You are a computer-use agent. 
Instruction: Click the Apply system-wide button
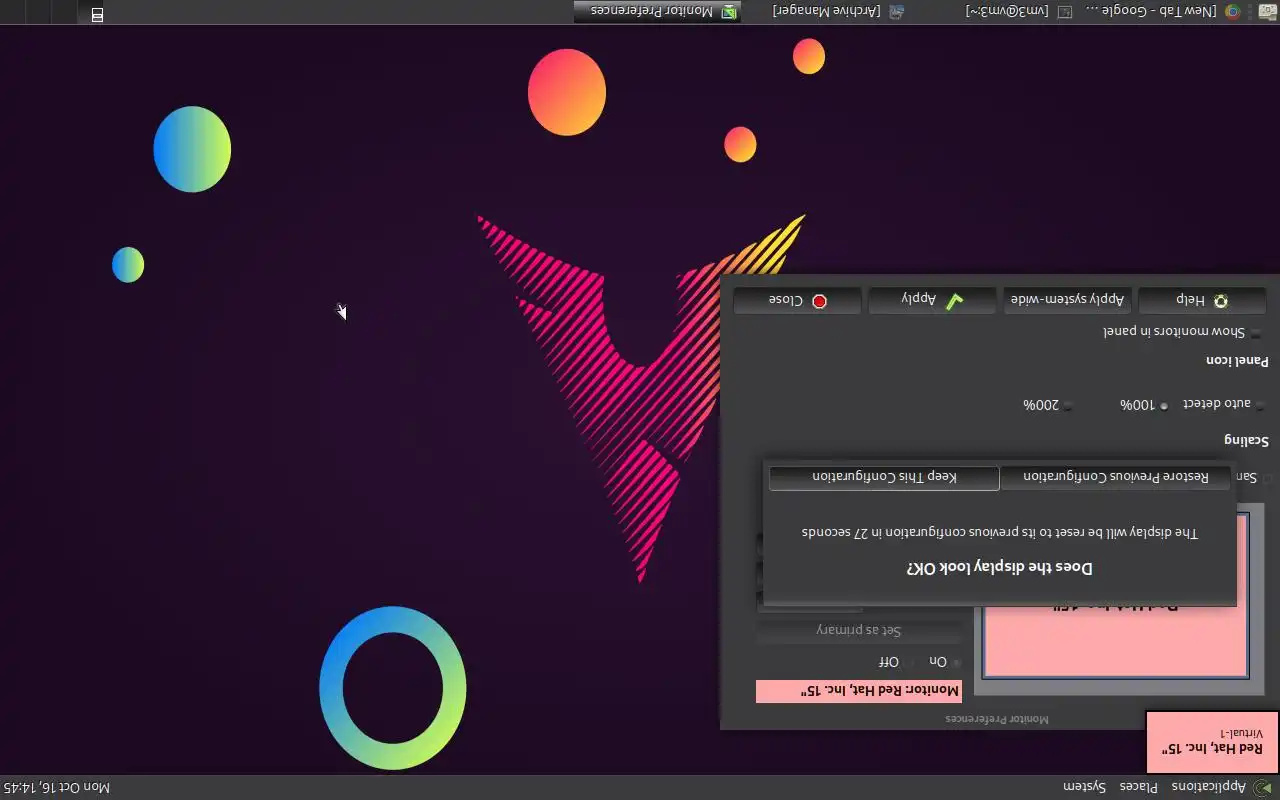pyautogui.click(x=1067, y=300)
